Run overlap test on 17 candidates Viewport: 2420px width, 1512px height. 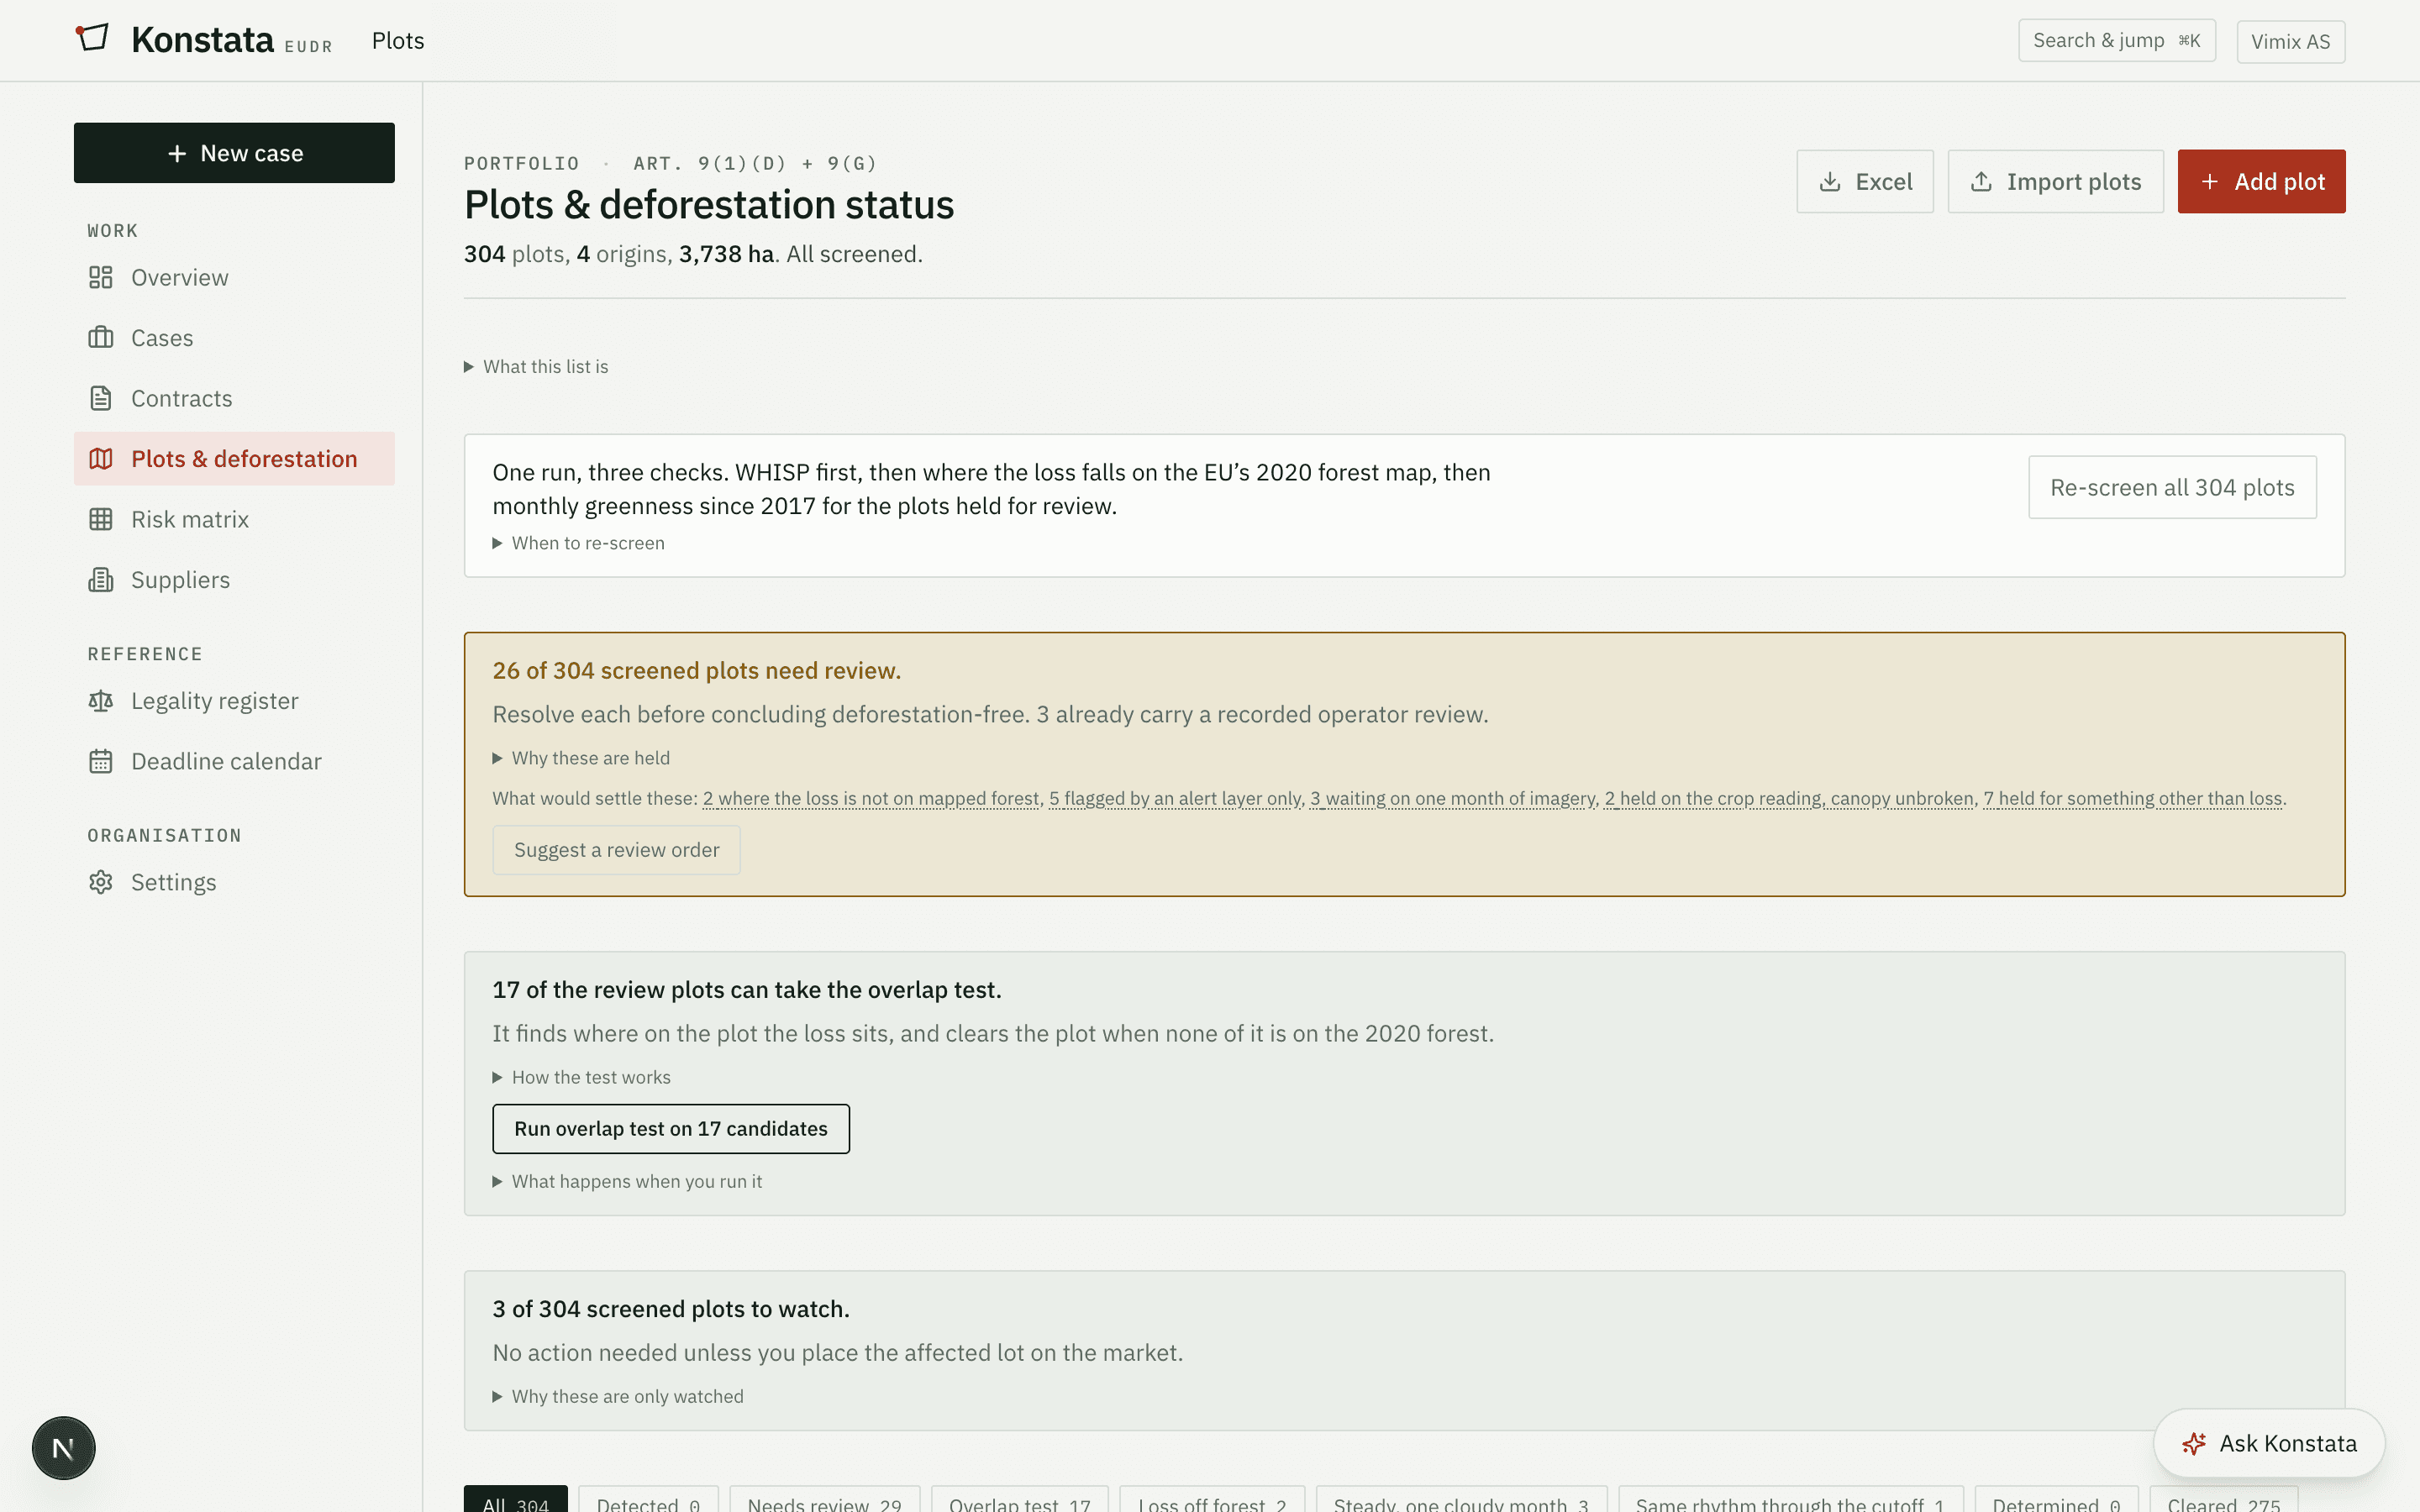[x=671, y=1129]
